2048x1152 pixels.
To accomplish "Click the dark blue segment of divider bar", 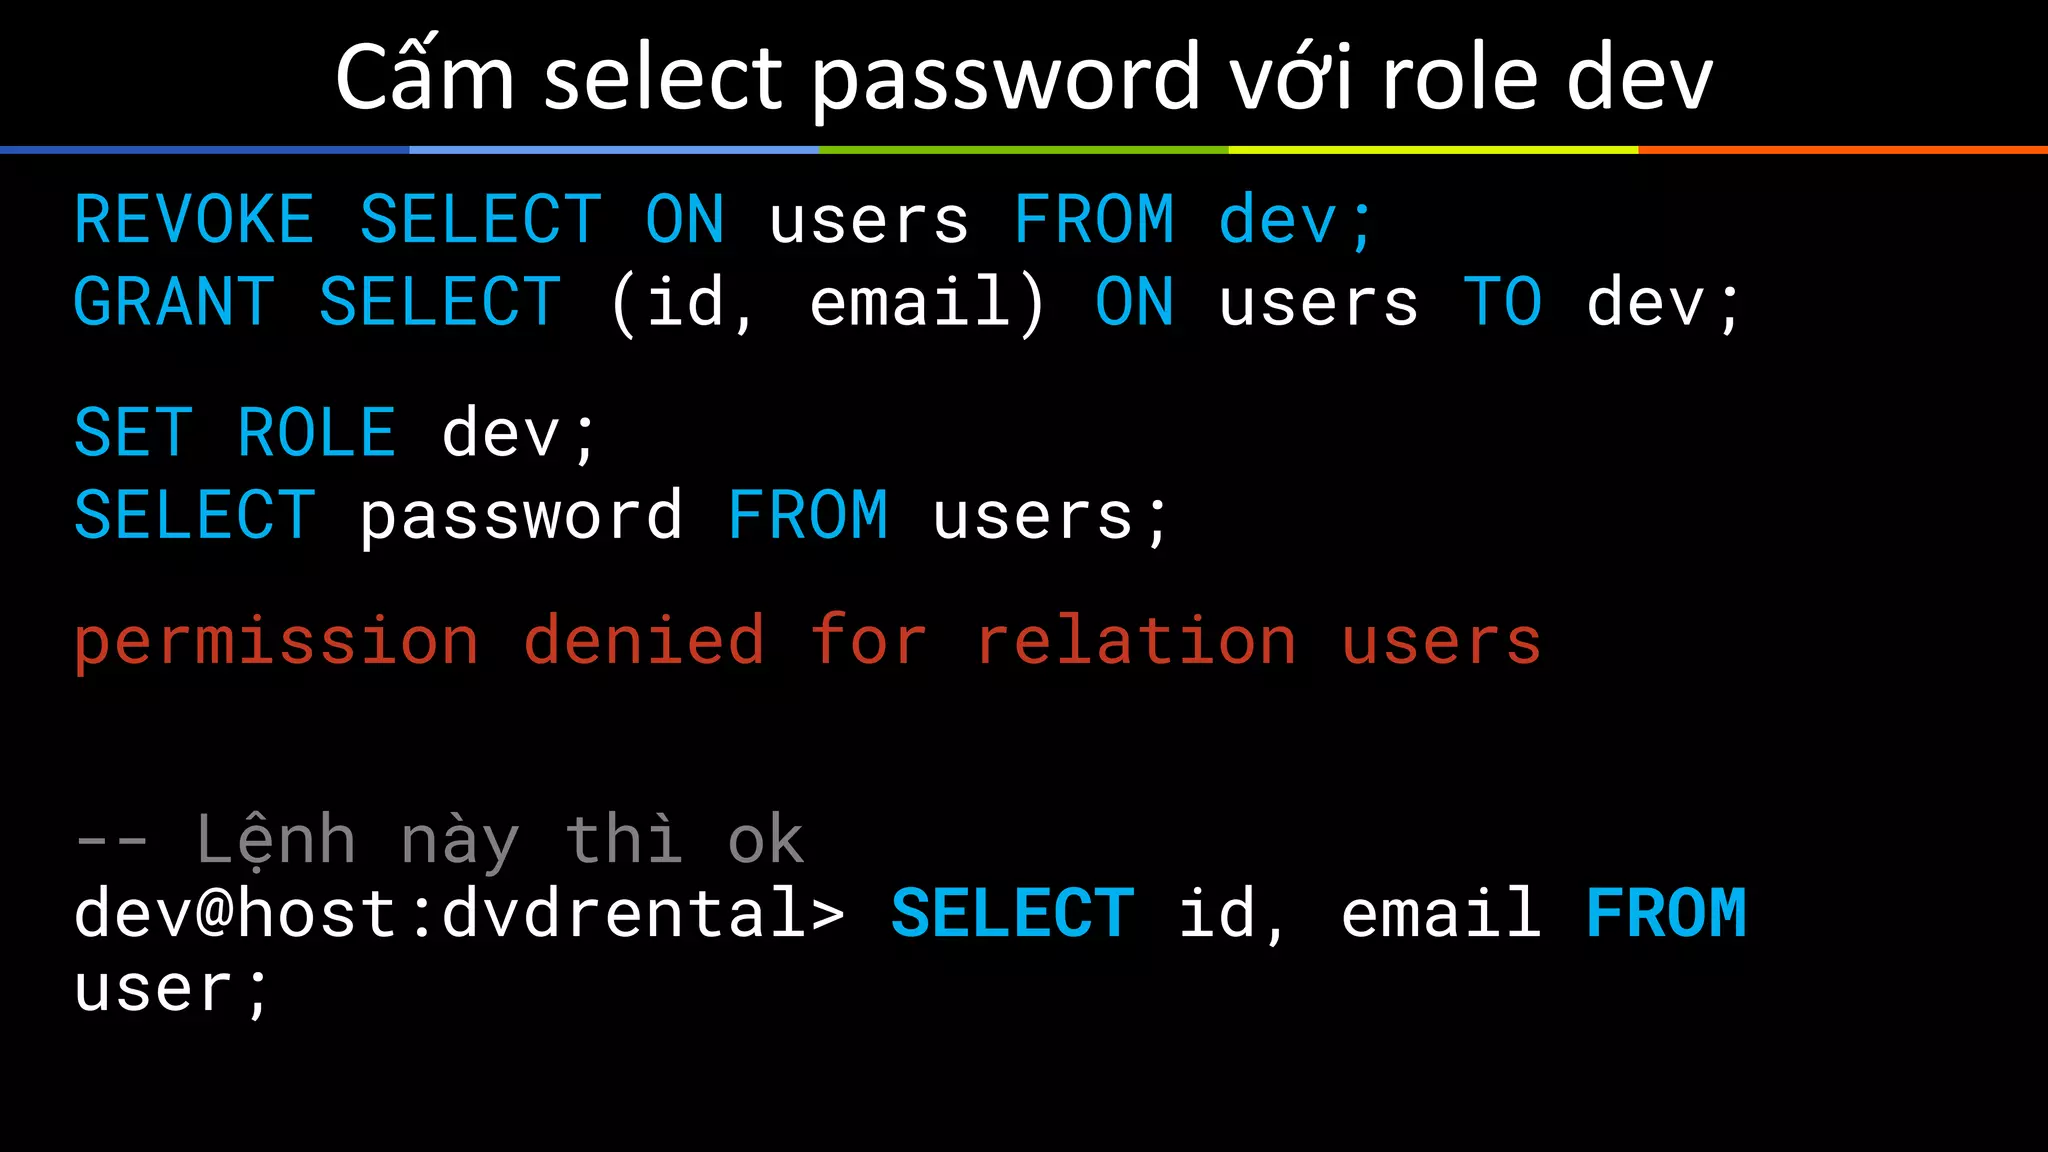I will click(205, 150).
